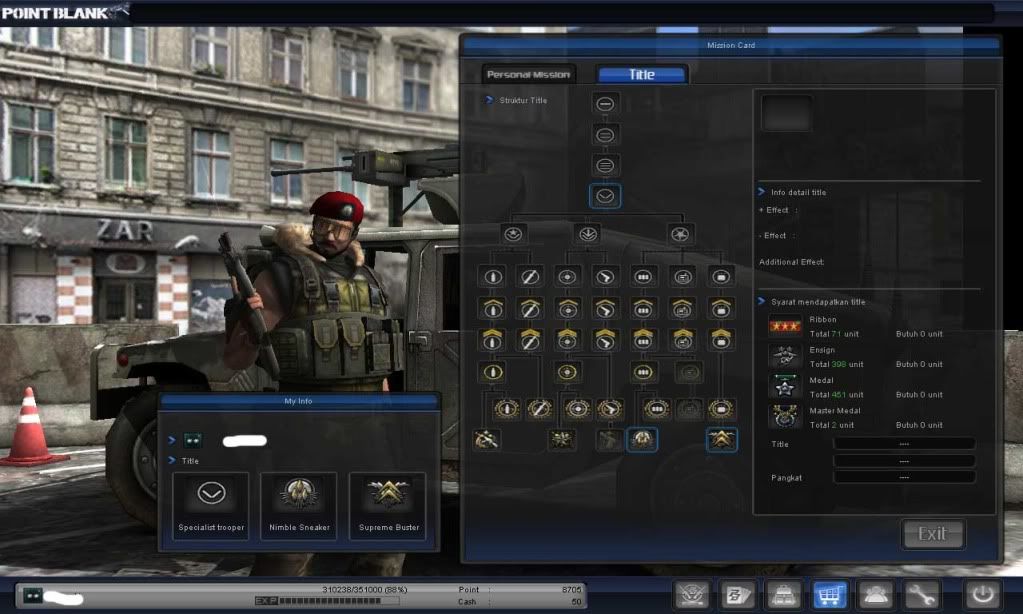The width and height of the screenshot is (1023, 614).
Task: Click the first Title requirement field
Action: 904,444
